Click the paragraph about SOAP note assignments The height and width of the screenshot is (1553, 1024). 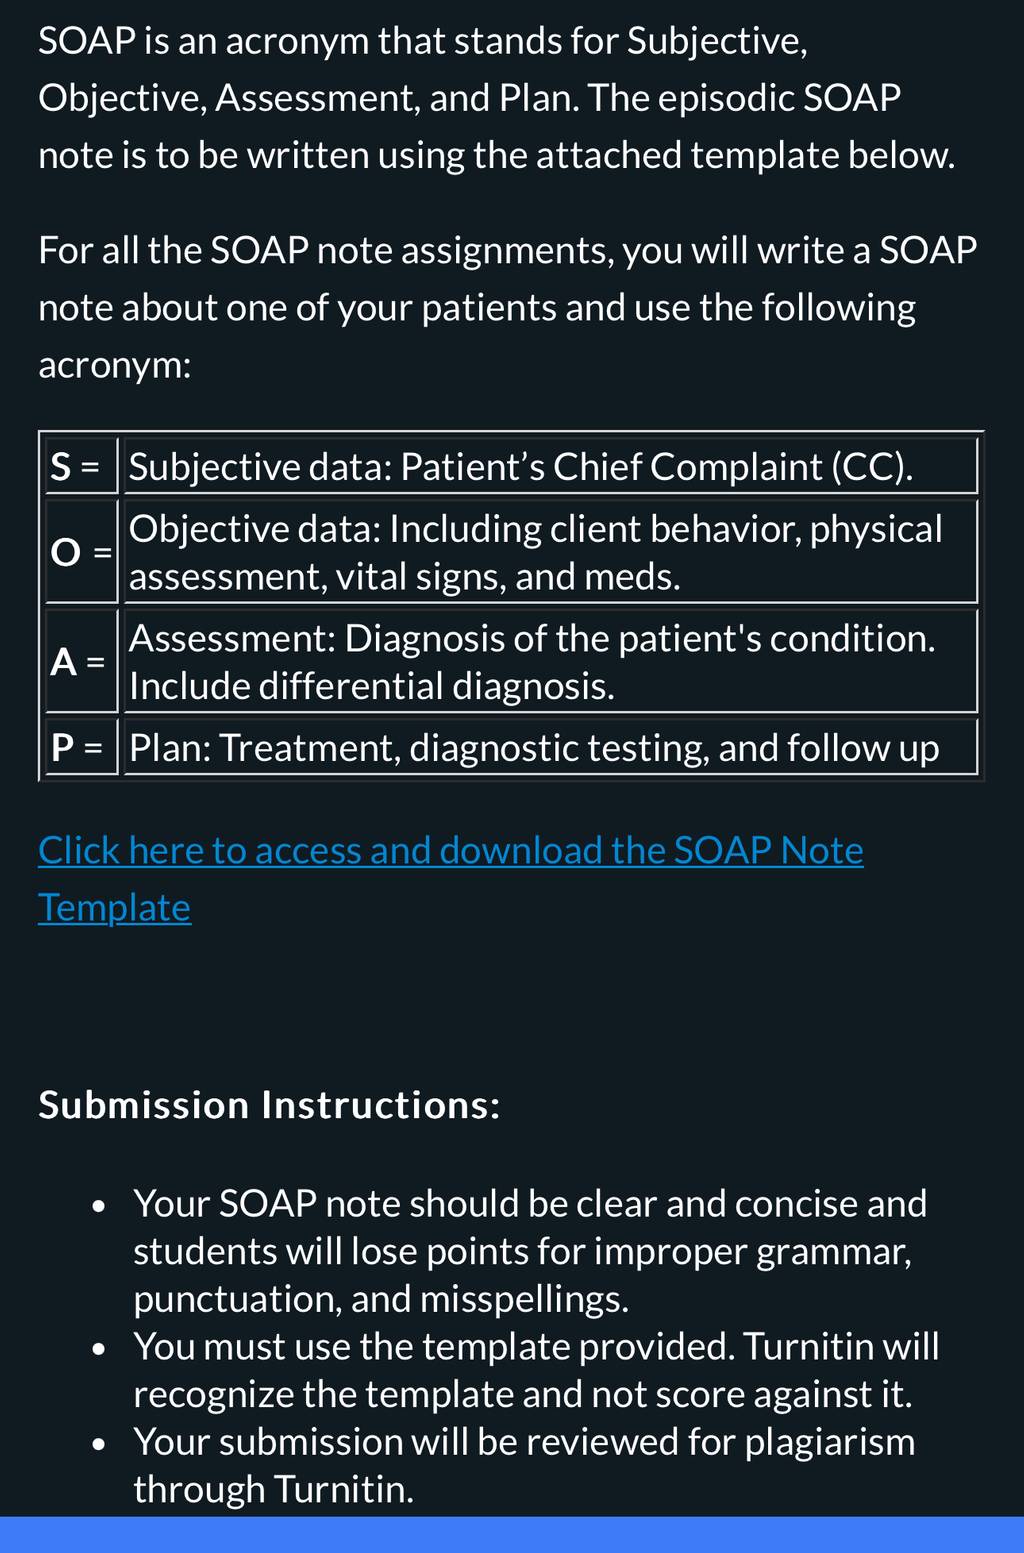tap(507, 307)
